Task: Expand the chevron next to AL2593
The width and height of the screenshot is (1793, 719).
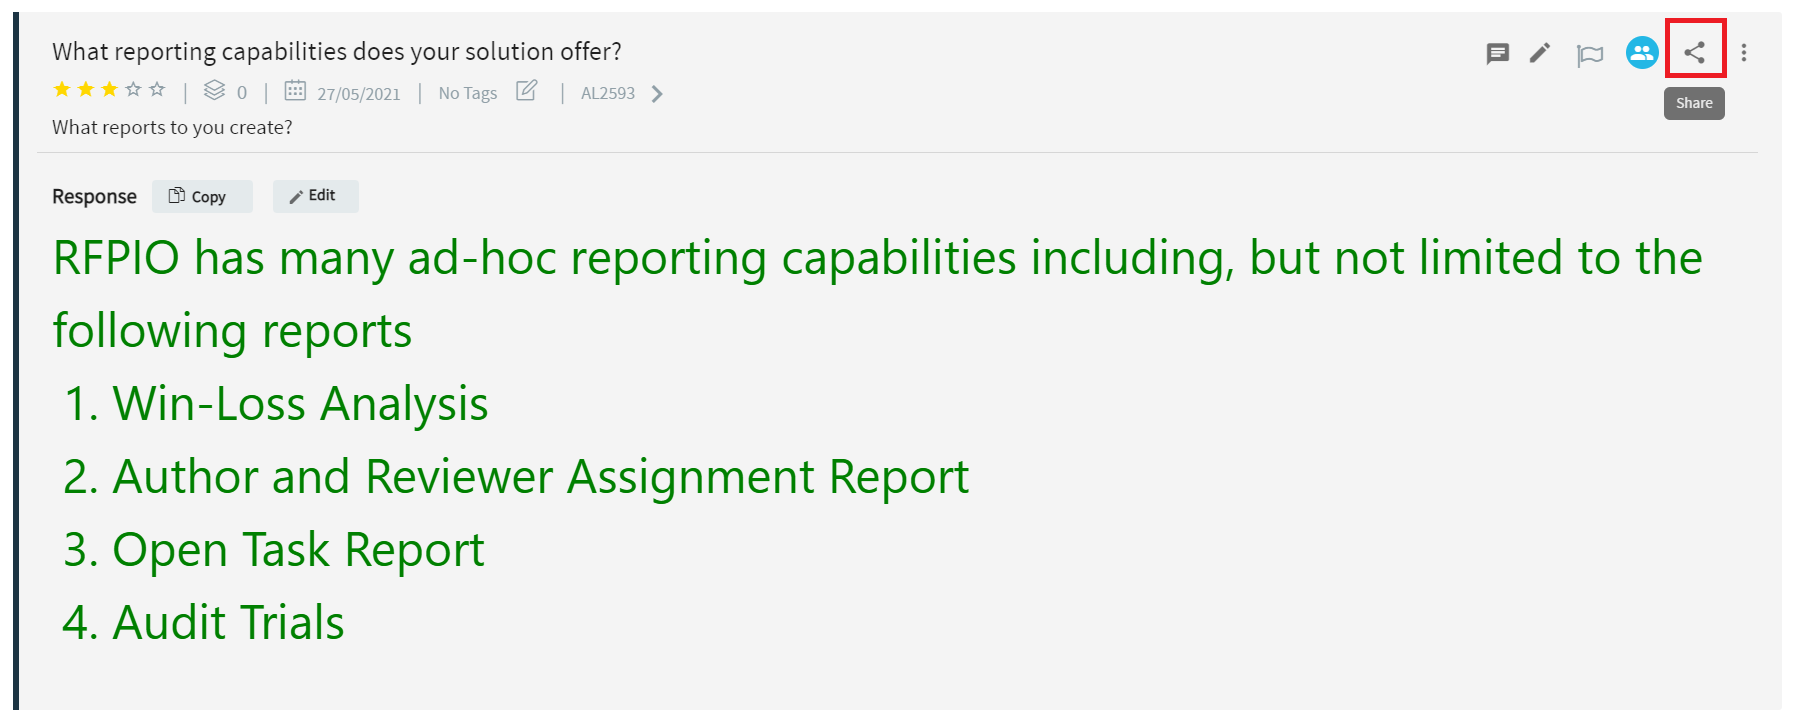Action: point(657,94)
